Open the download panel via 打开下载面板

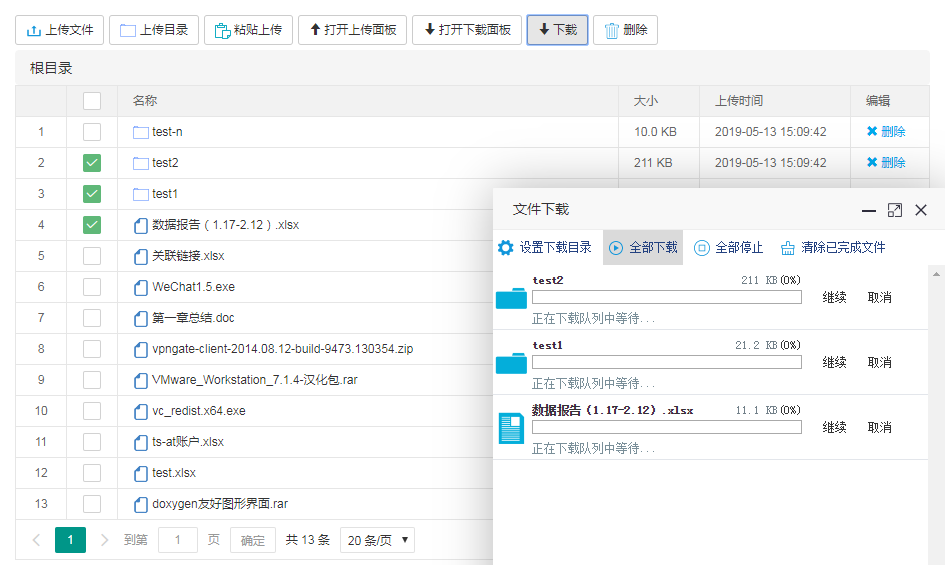(x=467, y=30)
